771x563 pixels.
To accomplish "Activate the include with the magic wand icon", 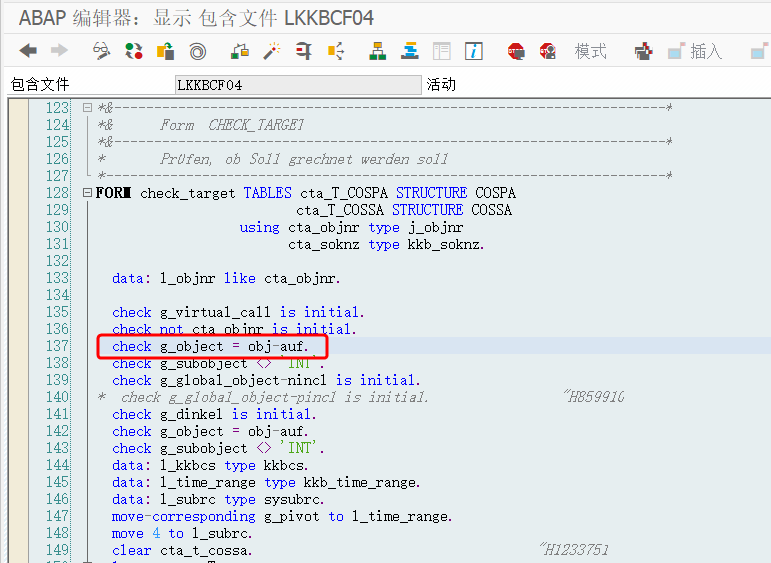I will click(x=271, y=51).
